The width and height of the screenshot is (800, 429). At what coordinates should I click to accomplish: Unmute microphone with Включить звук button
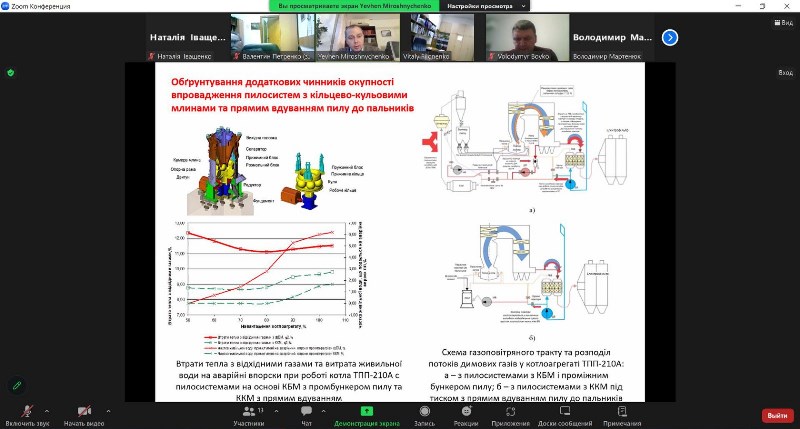click(x=28, y=416)
